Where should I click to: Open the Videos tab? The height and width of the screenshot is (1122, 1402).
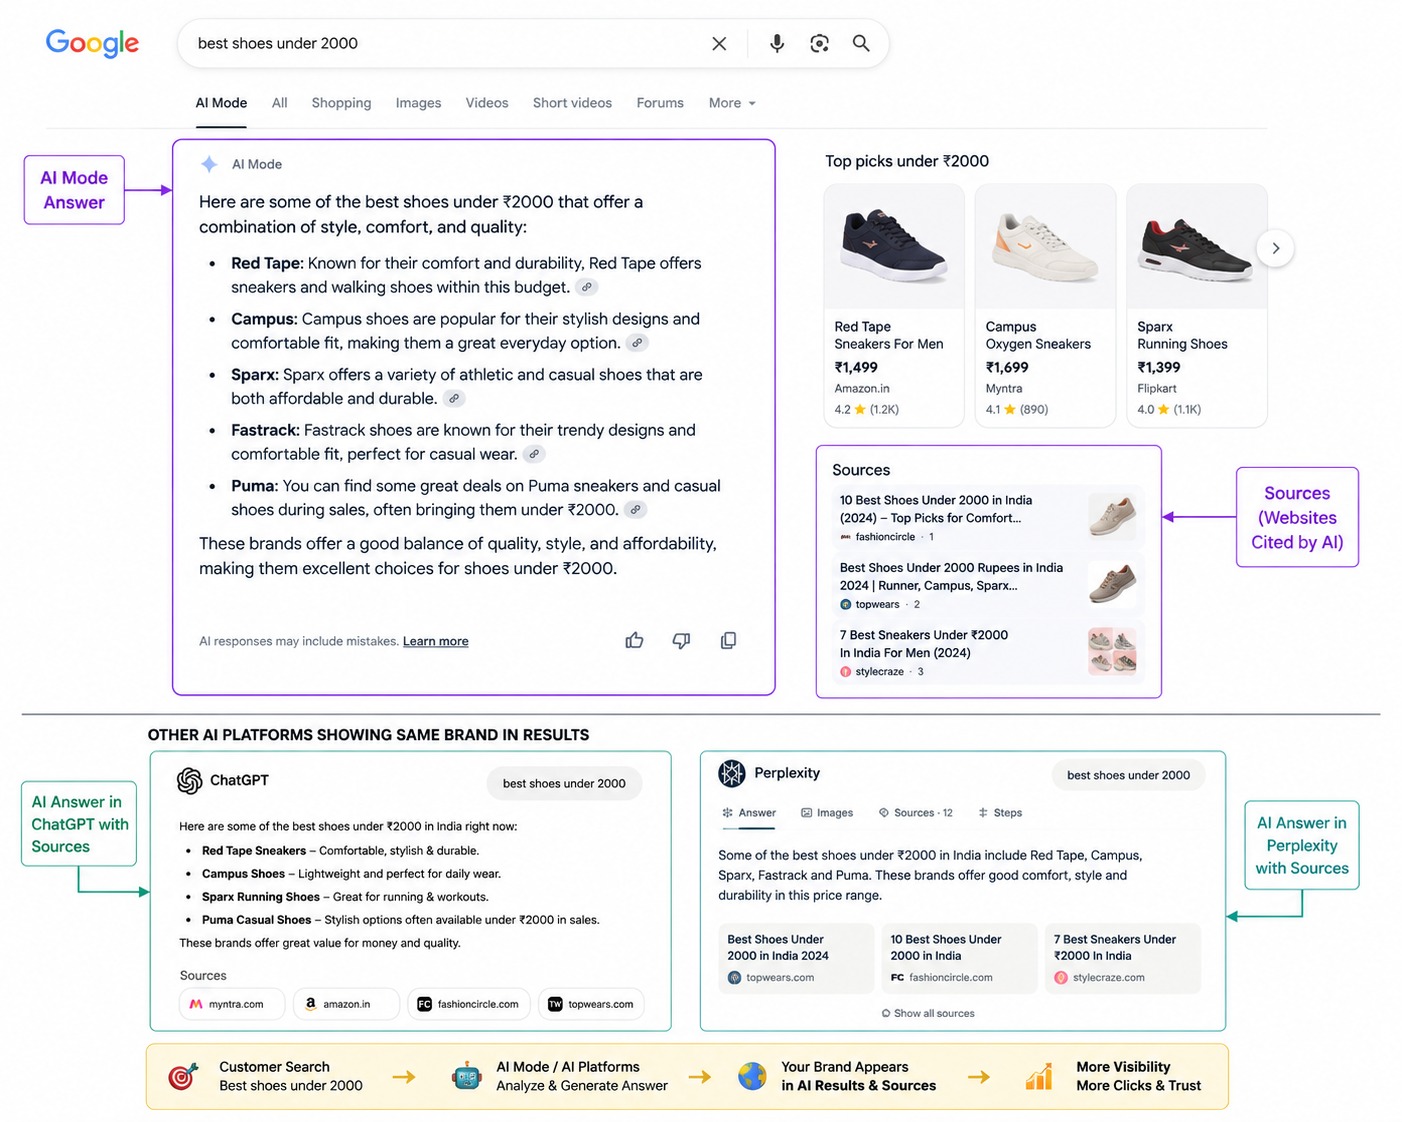(487, 103)
